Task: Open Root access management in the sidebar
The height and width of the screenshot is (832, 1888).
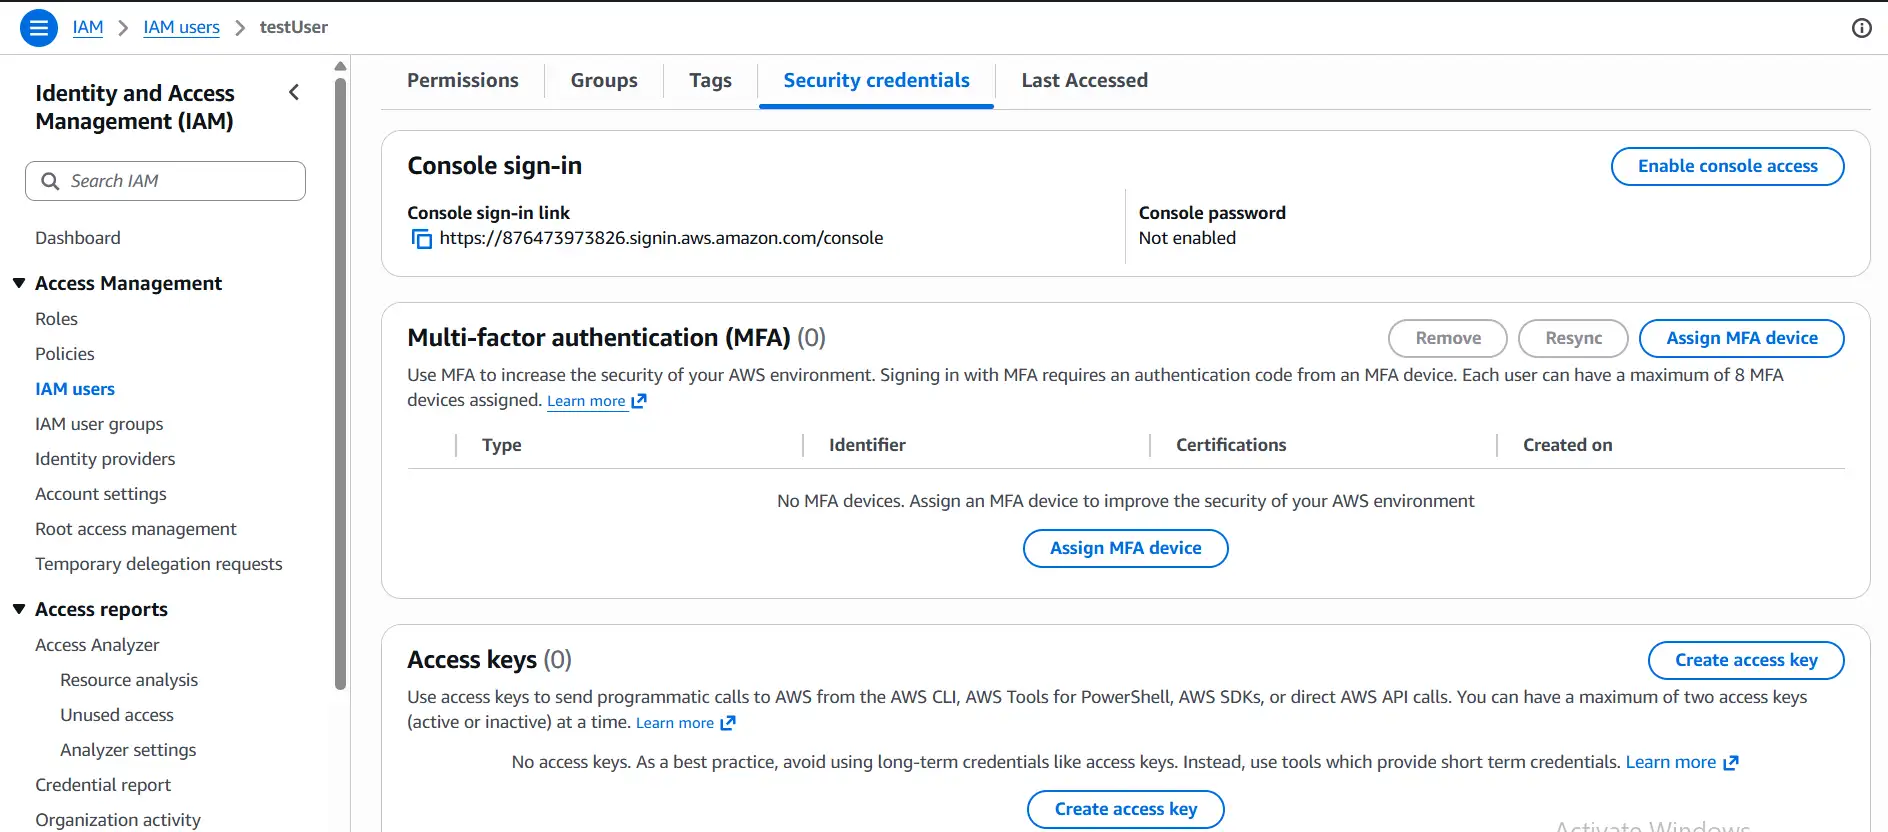Action: click(136, 529)
